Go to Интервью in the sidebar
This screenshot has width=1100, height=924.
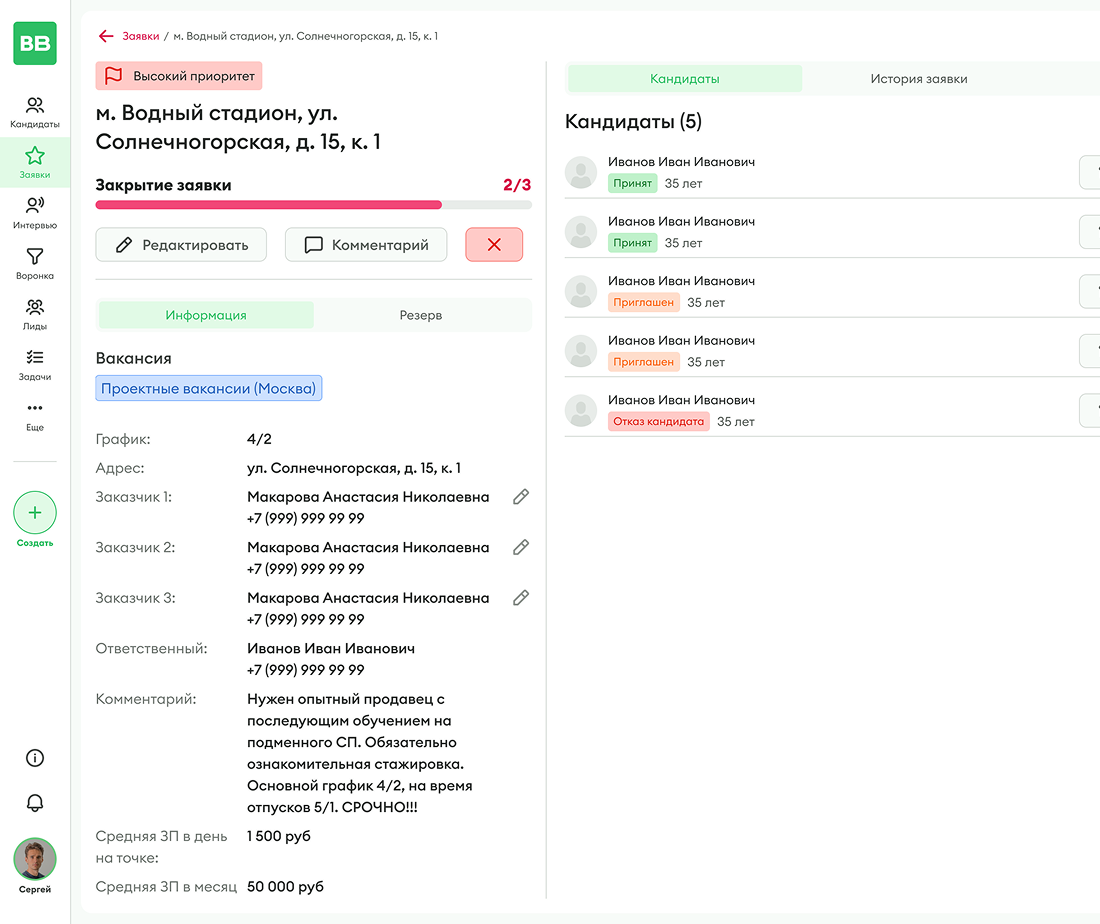pyautogui.click(x=35, y=213)
